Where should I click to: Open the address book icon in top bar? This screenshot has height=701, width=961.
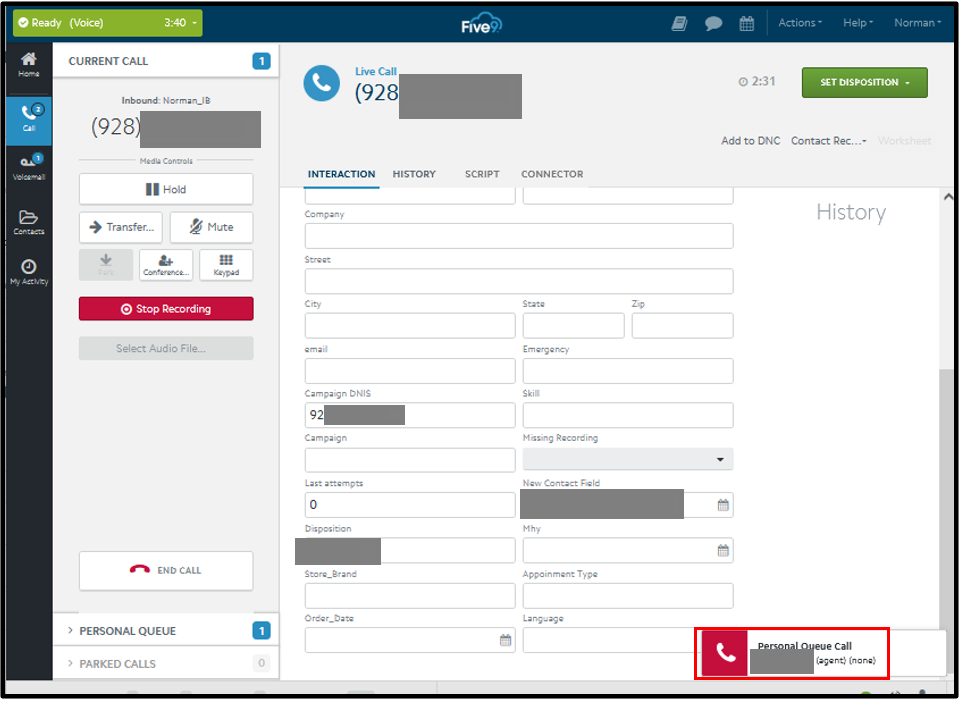coord(678,23)
